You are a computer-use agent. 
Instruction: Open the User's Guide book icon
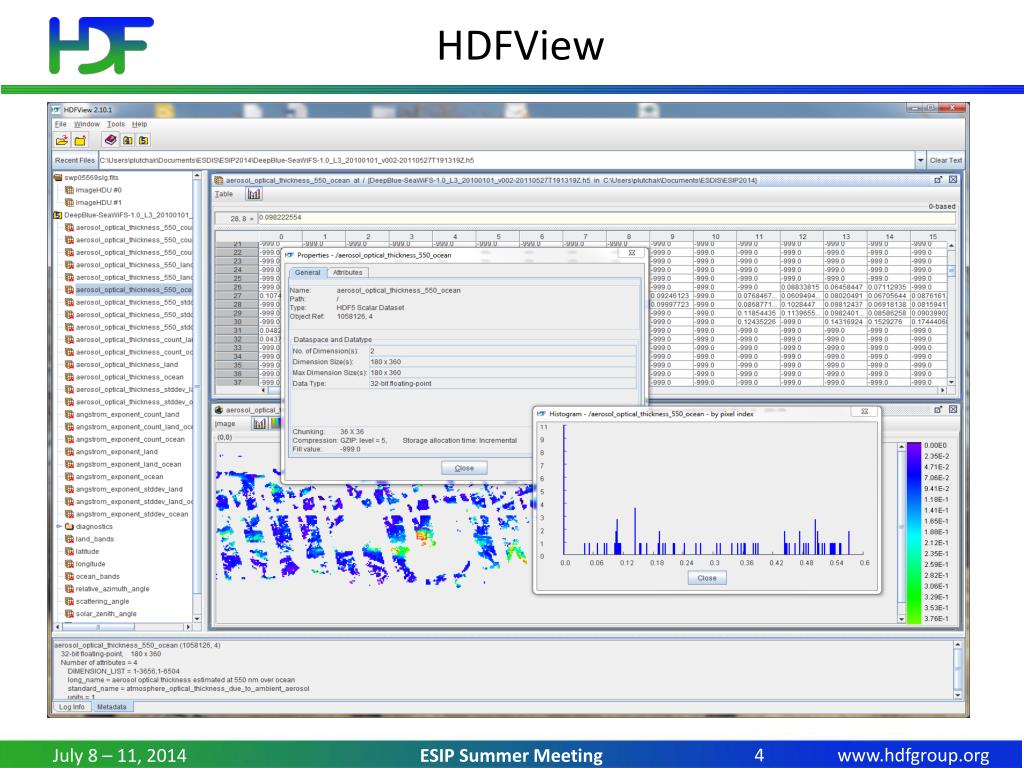click(110, 140)
